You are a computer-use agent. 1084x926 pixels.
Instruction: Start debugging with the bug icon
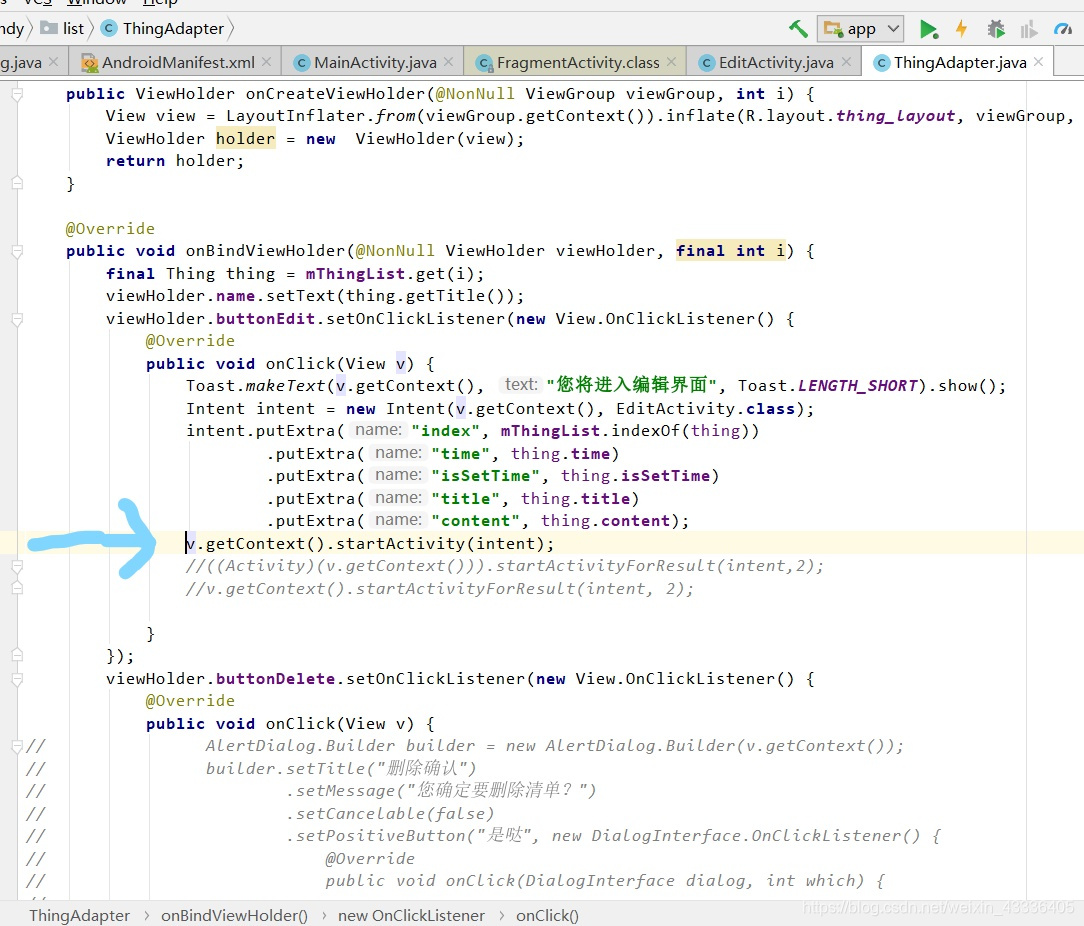tap(996, 29)
